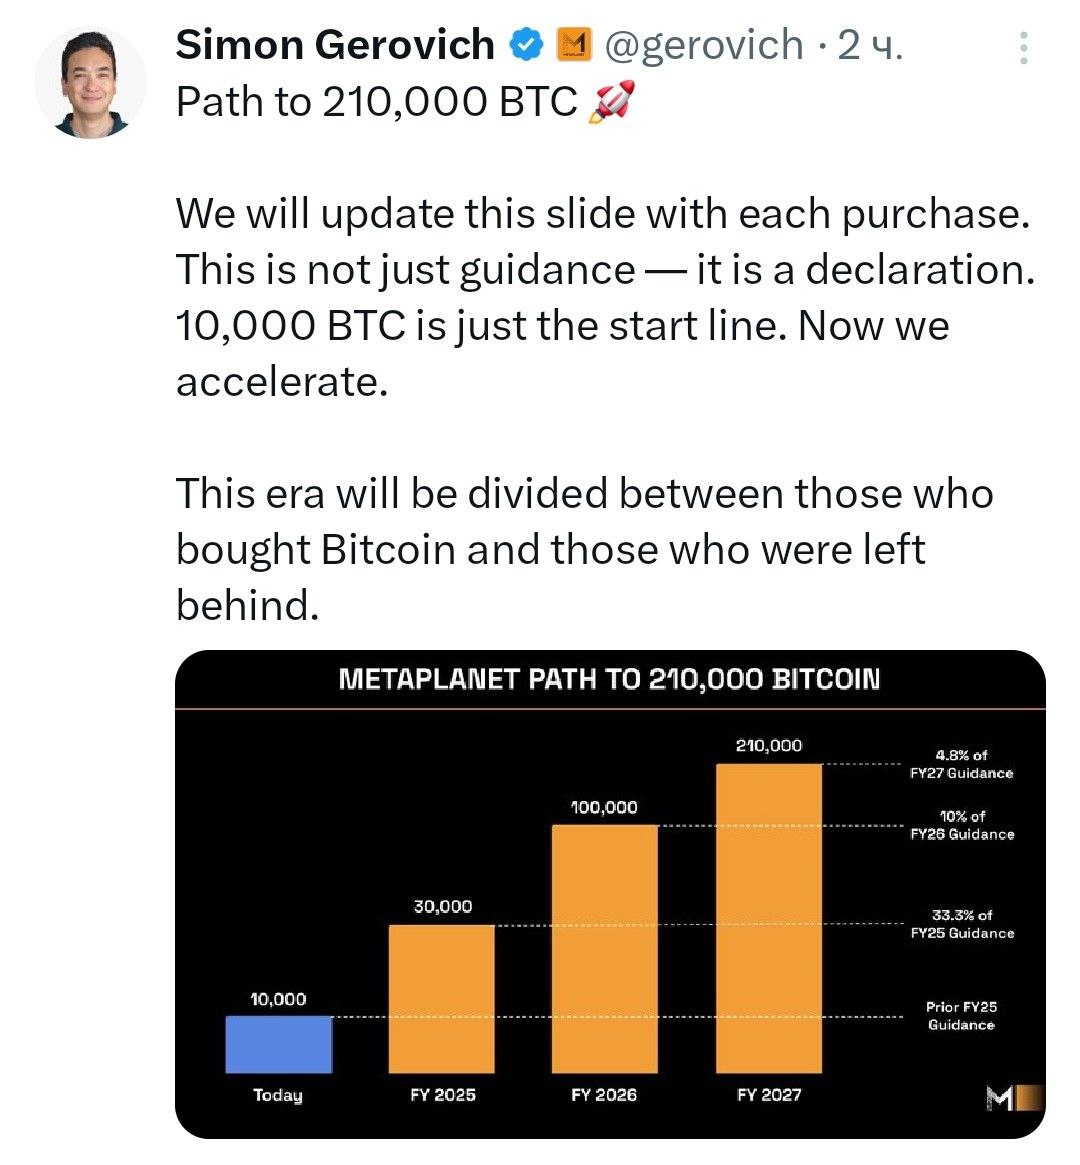Click the tweet text about Bitcoin
Viewport: 1080px width, 1165px height.
point(585,549)
